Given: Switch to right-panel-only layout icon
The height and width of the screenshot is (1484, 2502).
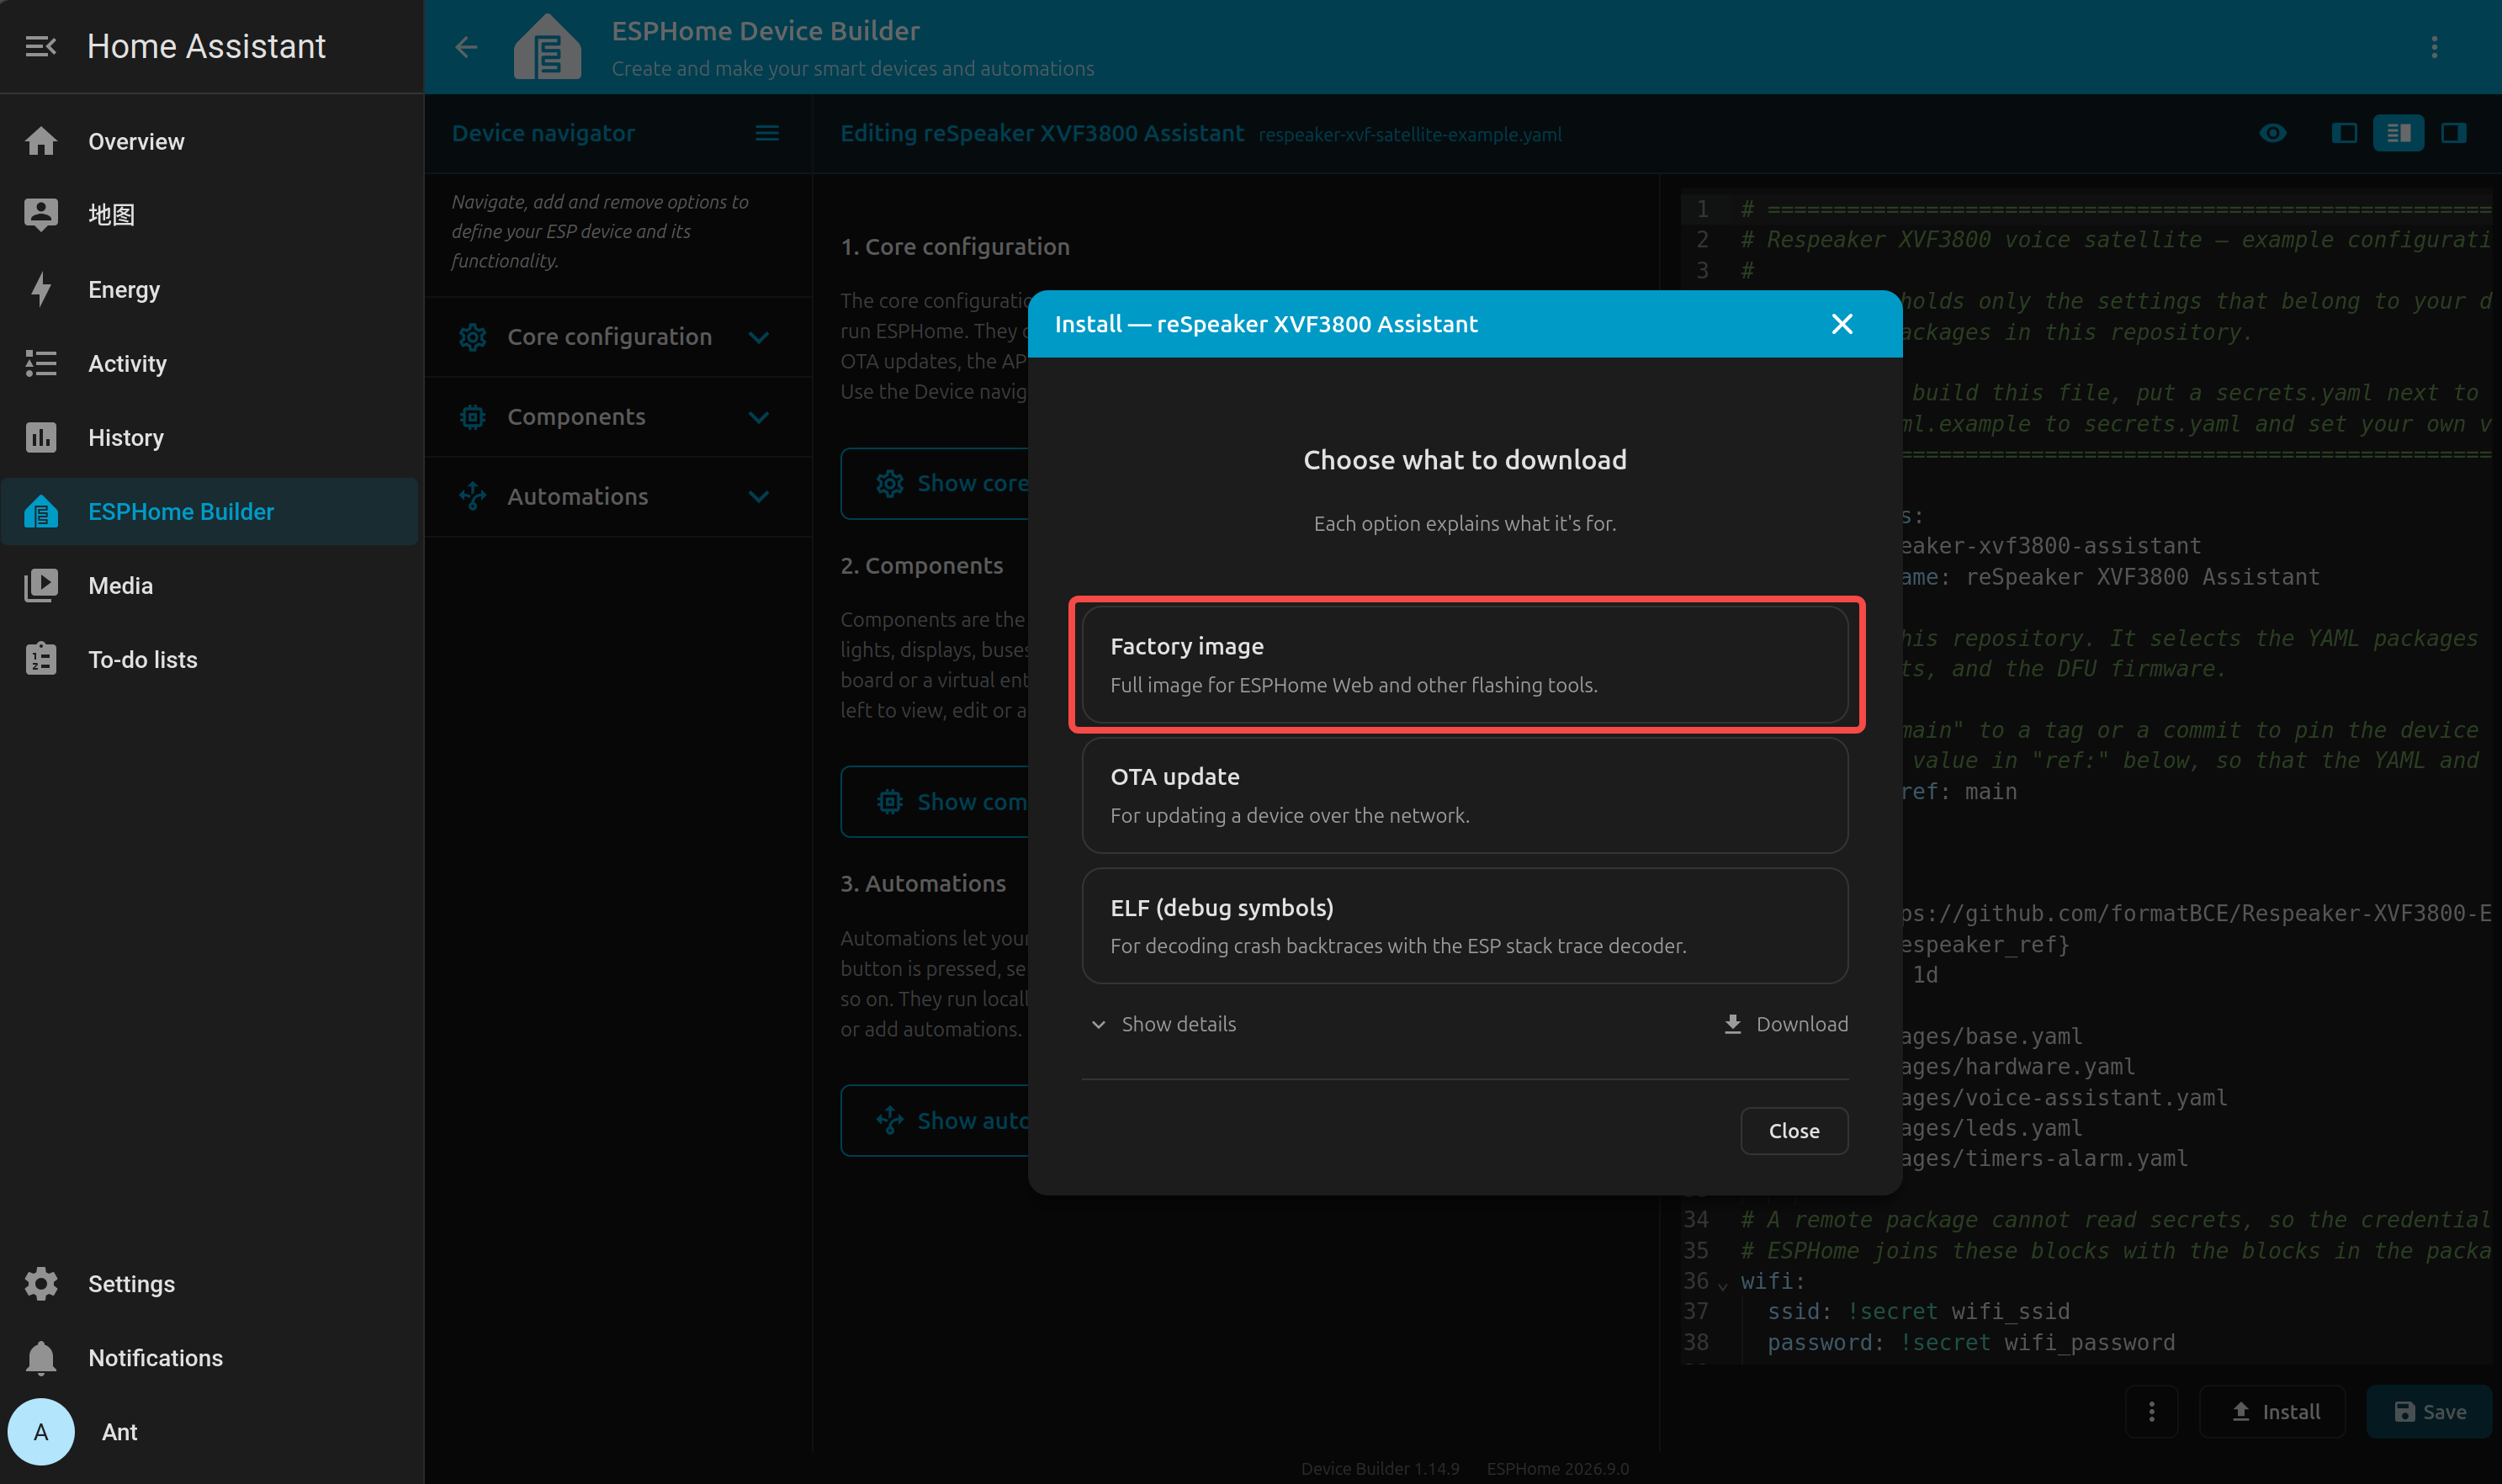Looking at the screenshot, I should [x=2453, y=133].
